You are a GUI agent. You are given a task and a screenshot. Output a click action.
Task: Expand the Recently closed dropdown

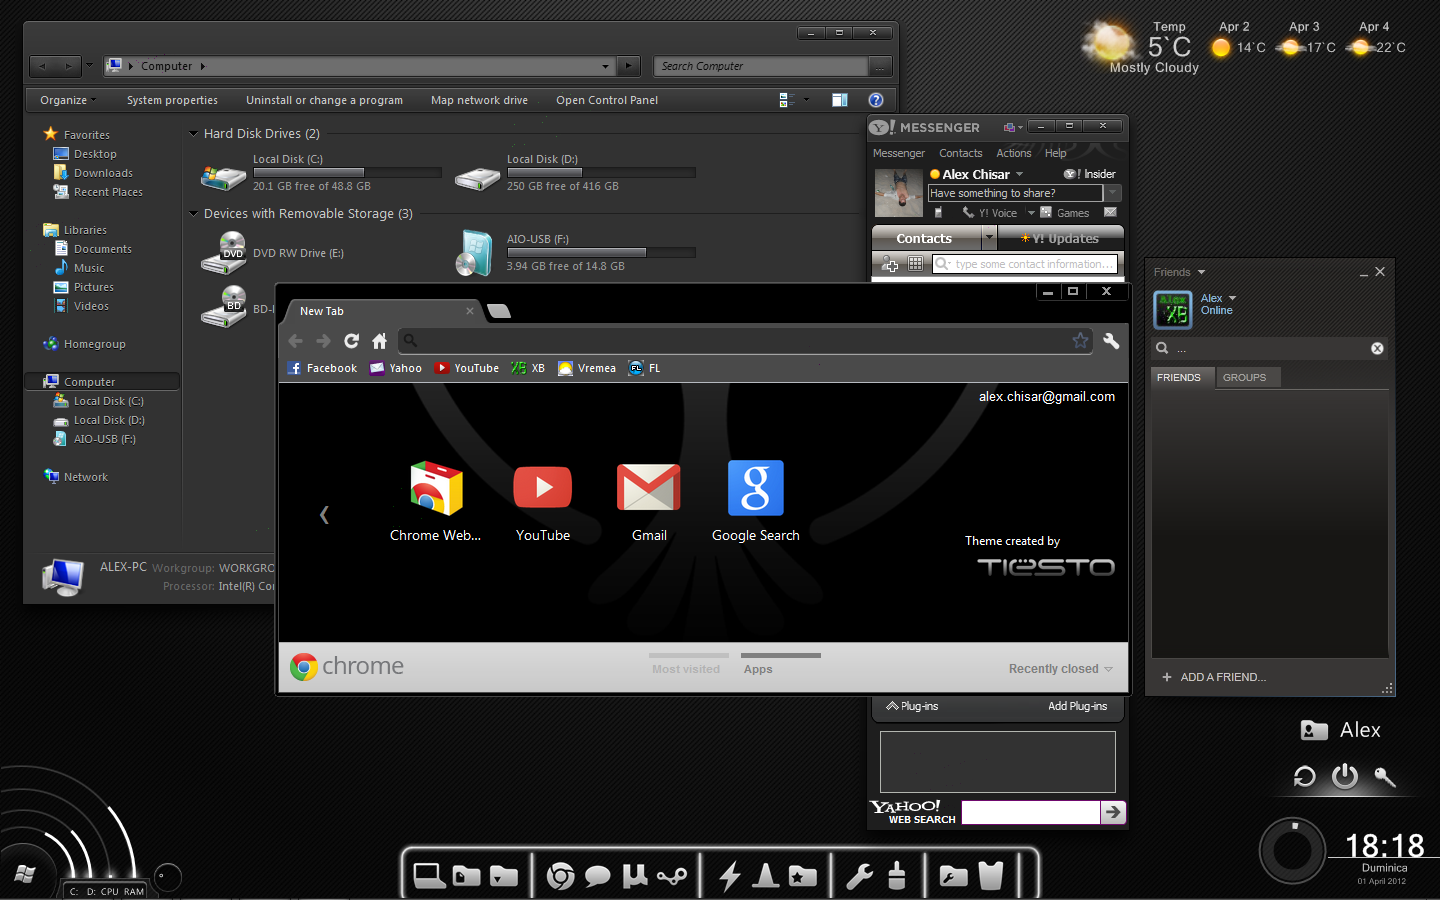click(1060, 669)
